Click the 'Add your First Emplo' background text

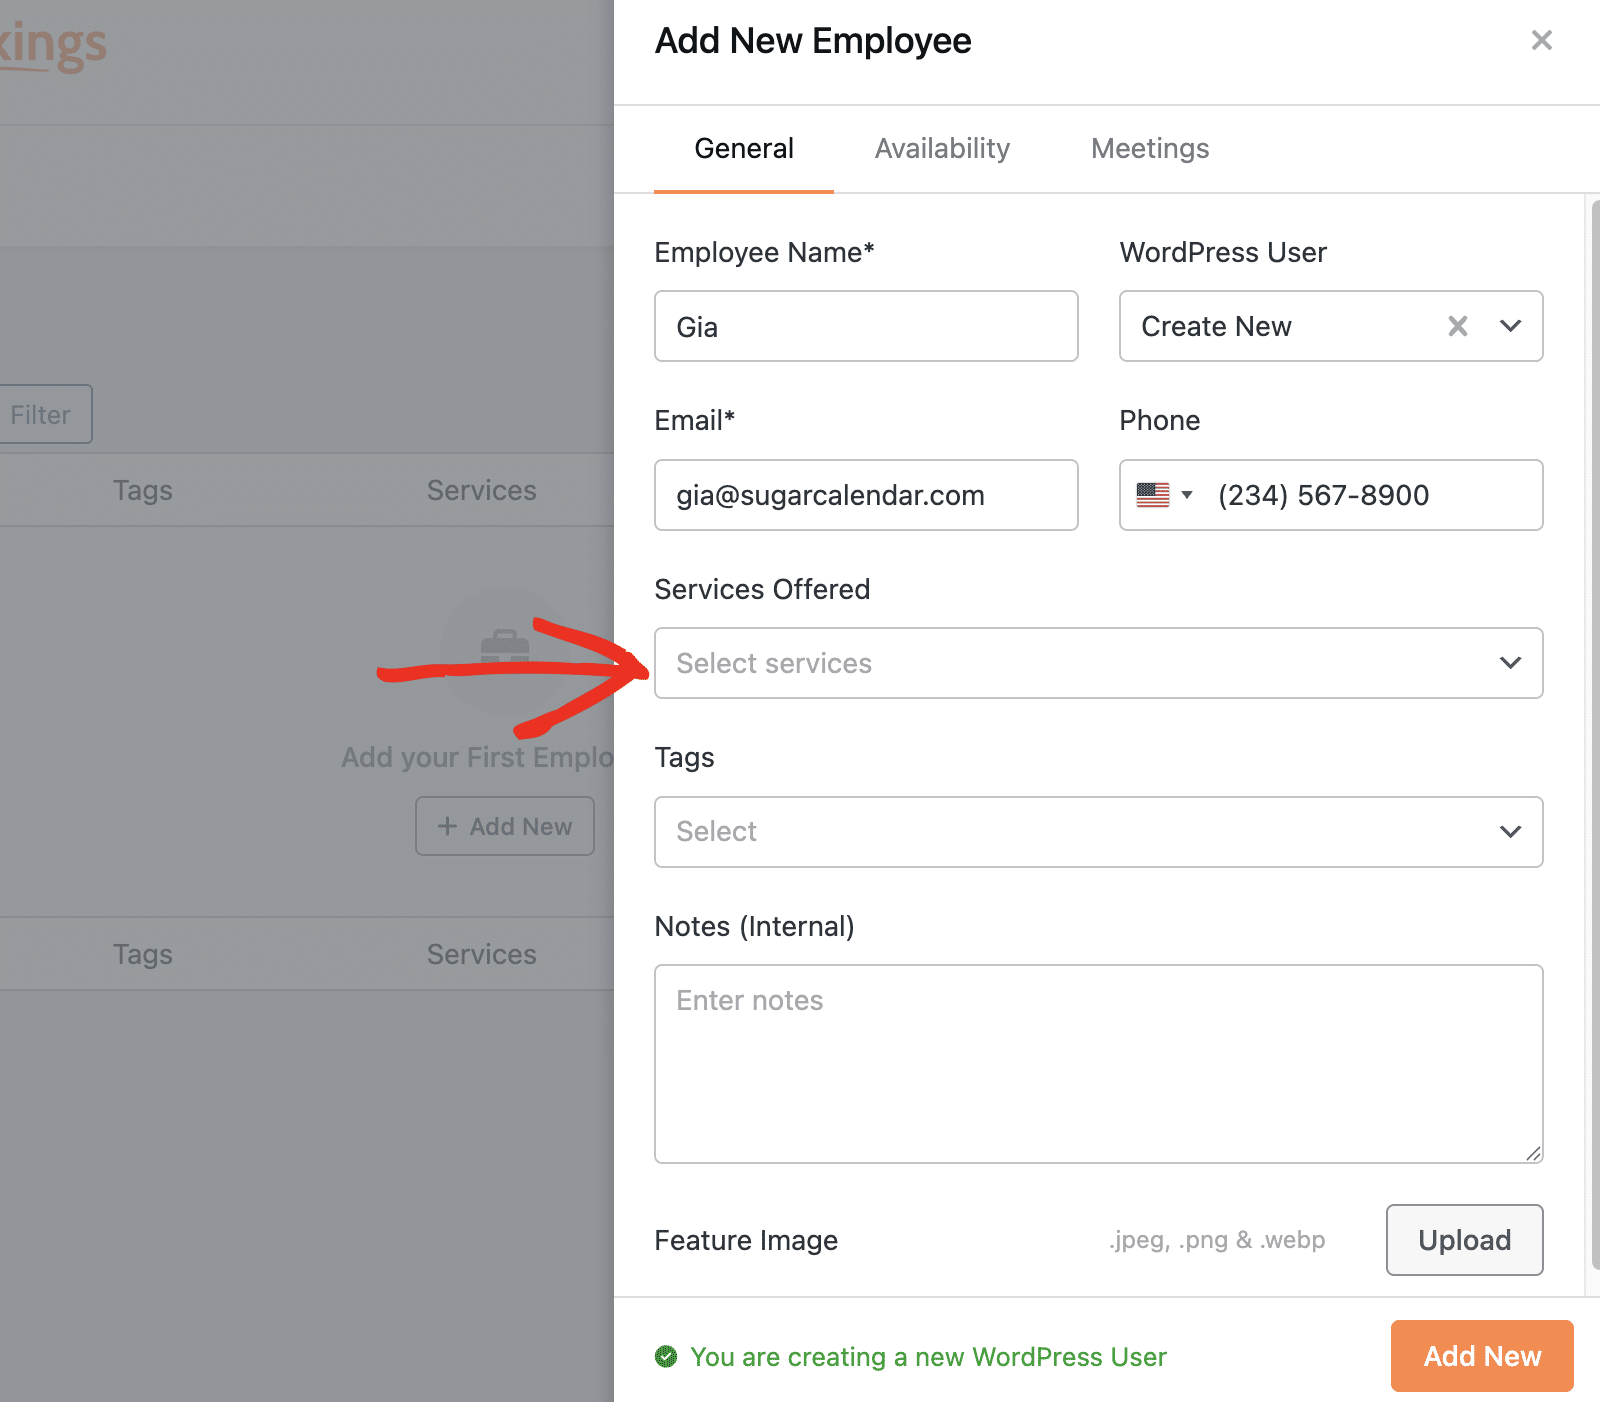(477, 757)
